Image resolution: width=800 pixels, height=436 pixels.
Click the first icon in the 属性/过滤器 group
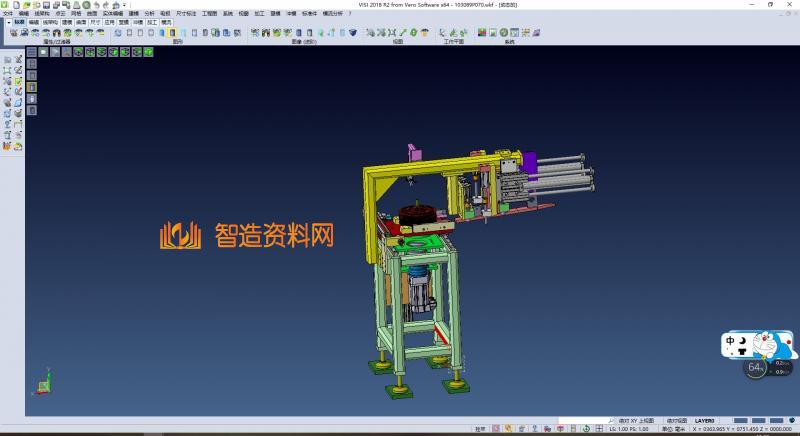coord(13,33)
